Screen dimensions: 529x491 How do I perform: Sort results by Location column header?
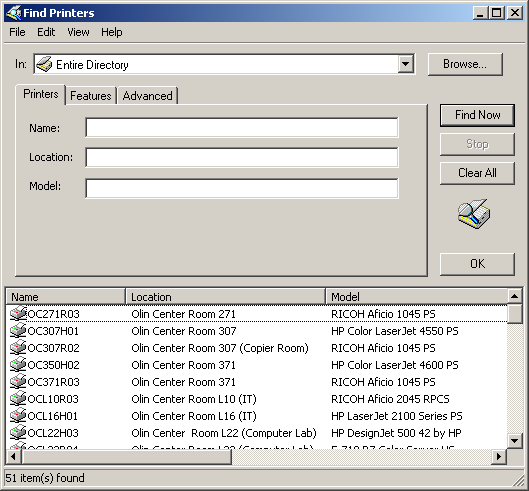pos(225,297)
